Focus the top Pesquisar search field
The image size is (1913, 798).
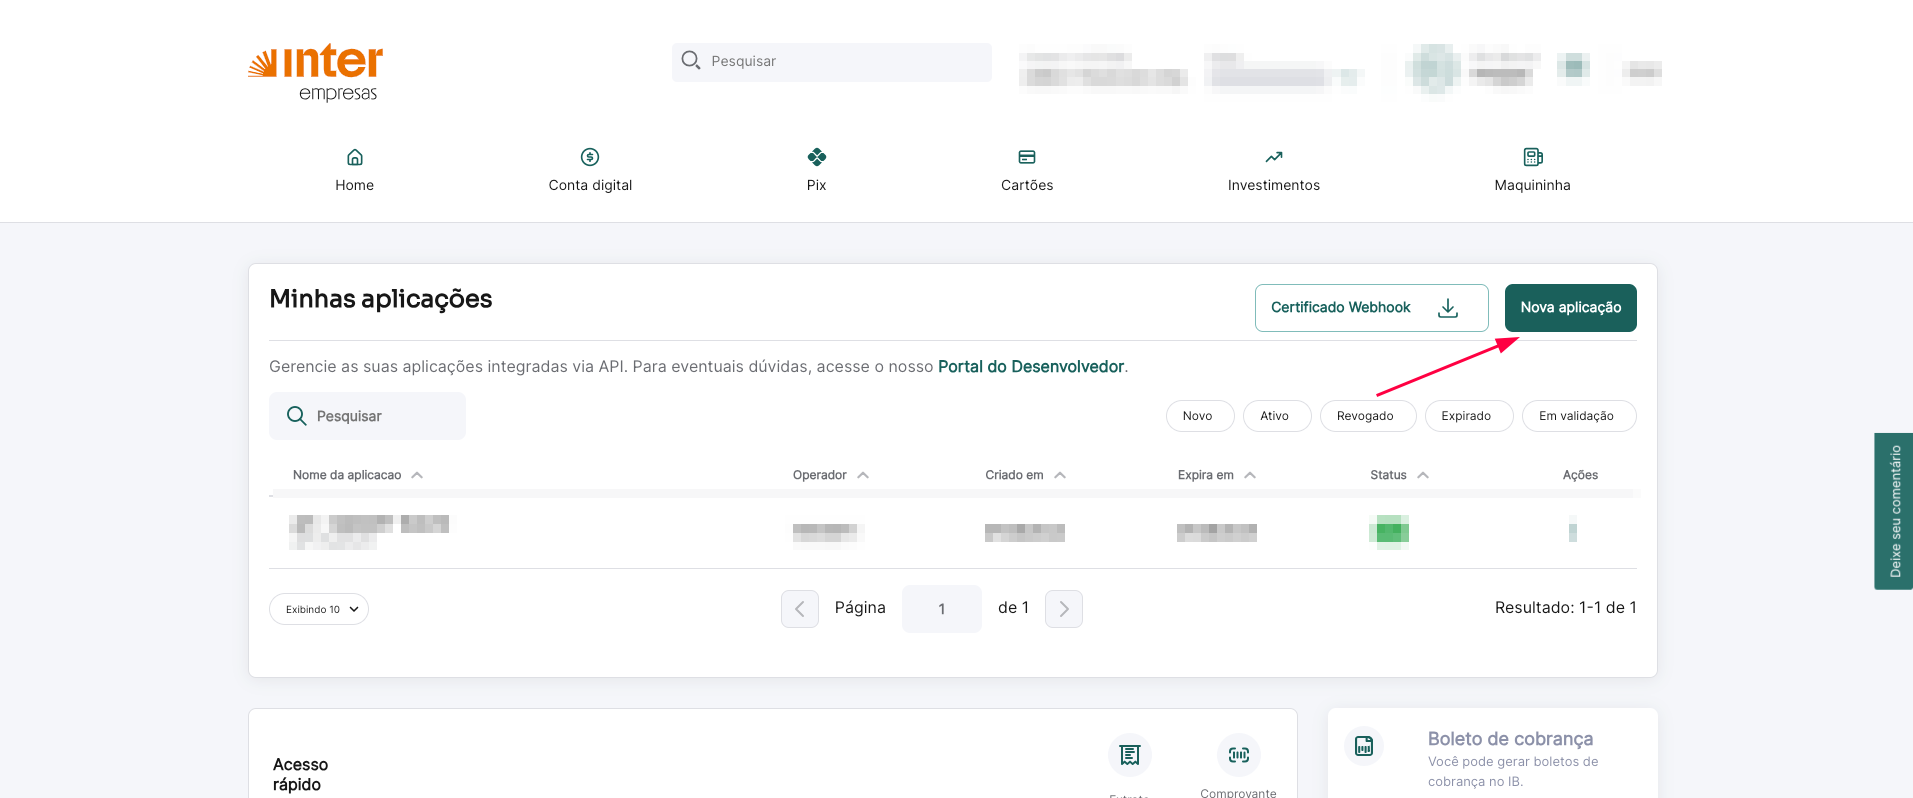[x=832, y=62]
